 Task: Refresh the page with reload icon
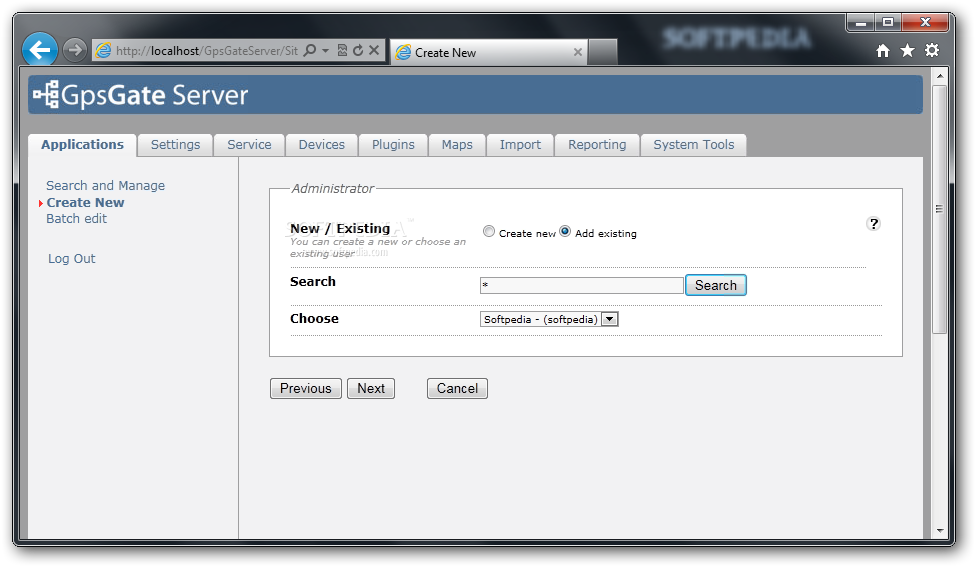(x=358, y=50)
